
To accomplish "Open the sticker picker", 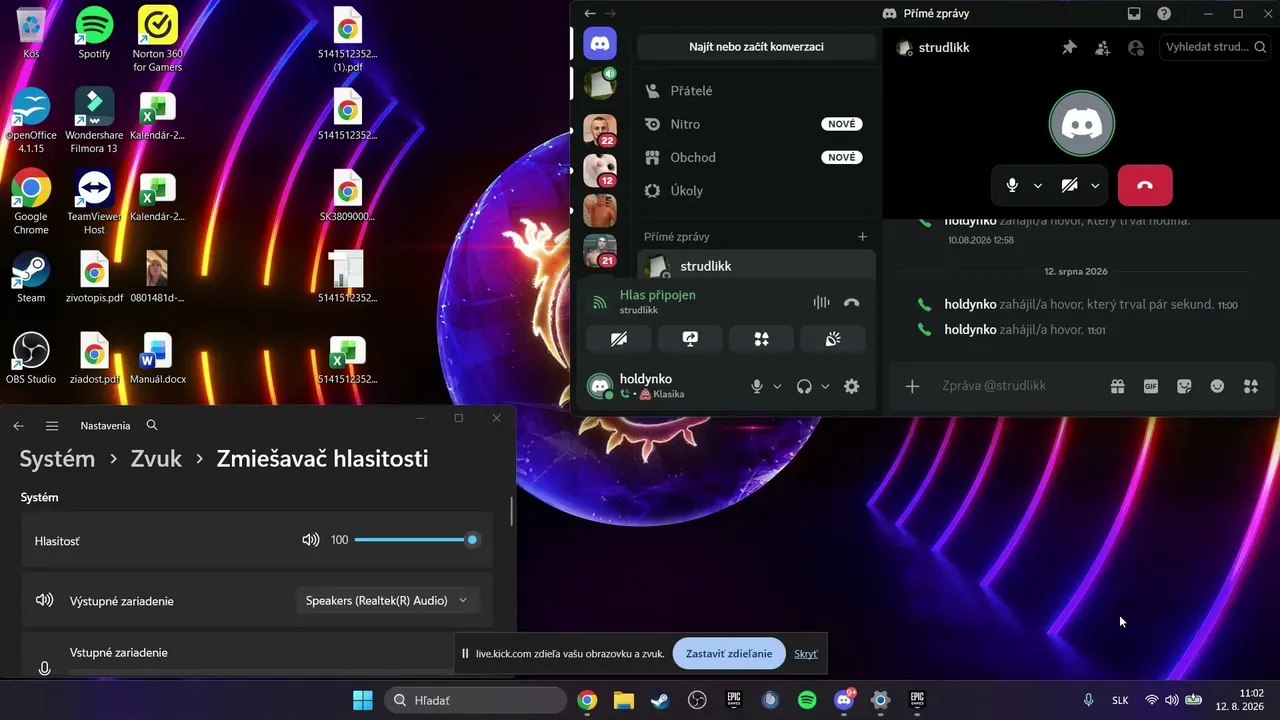I will click(1184, 386).
